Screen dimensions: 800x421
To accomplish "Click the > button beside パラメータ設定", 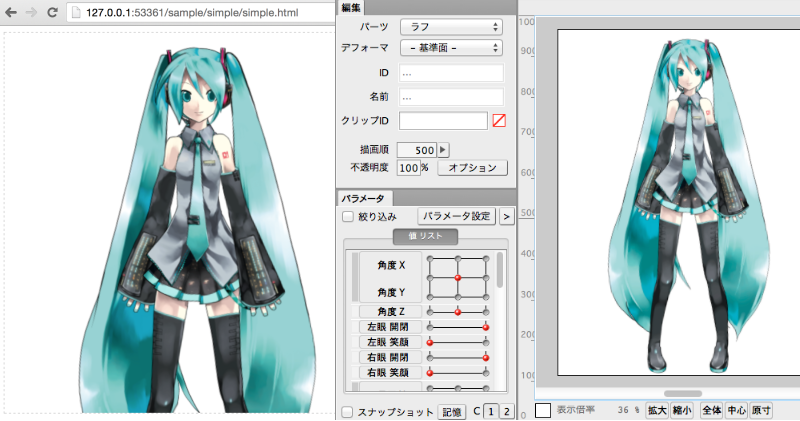I will click(x=506, y=216).
